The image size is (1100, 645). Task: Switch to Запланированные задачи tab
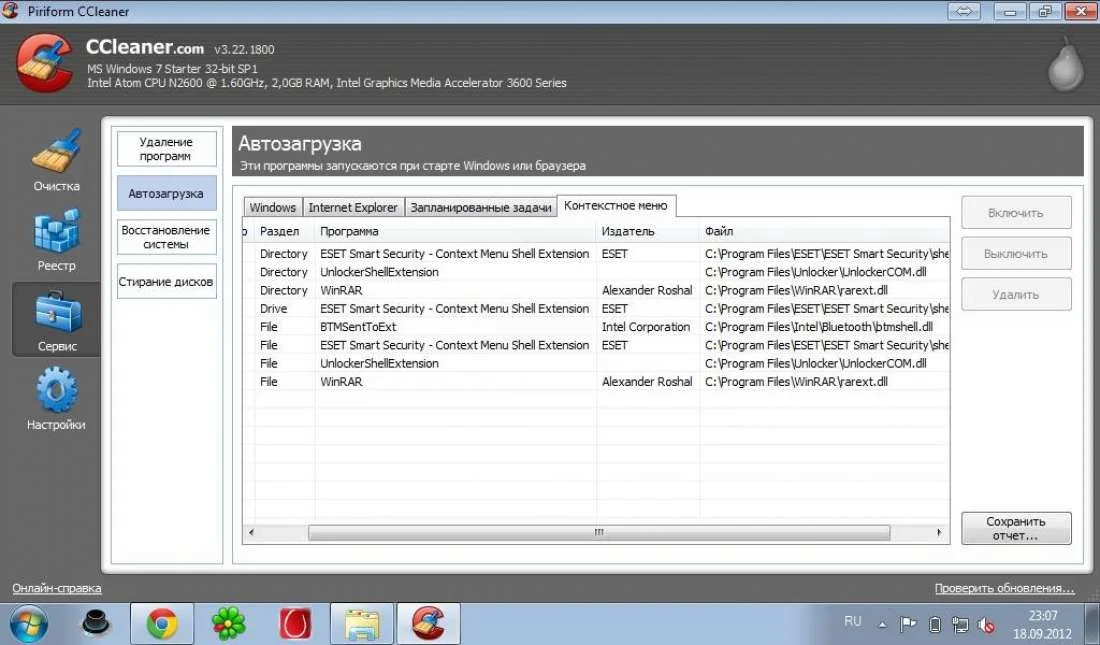(481, 207)
